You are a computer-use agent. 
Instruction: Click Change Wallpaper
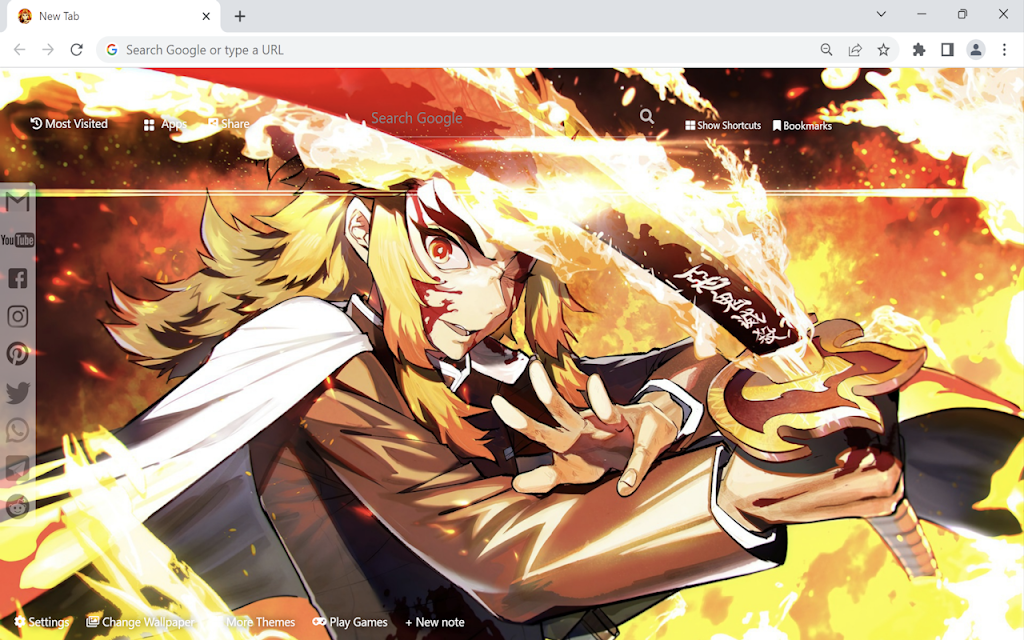140,622
